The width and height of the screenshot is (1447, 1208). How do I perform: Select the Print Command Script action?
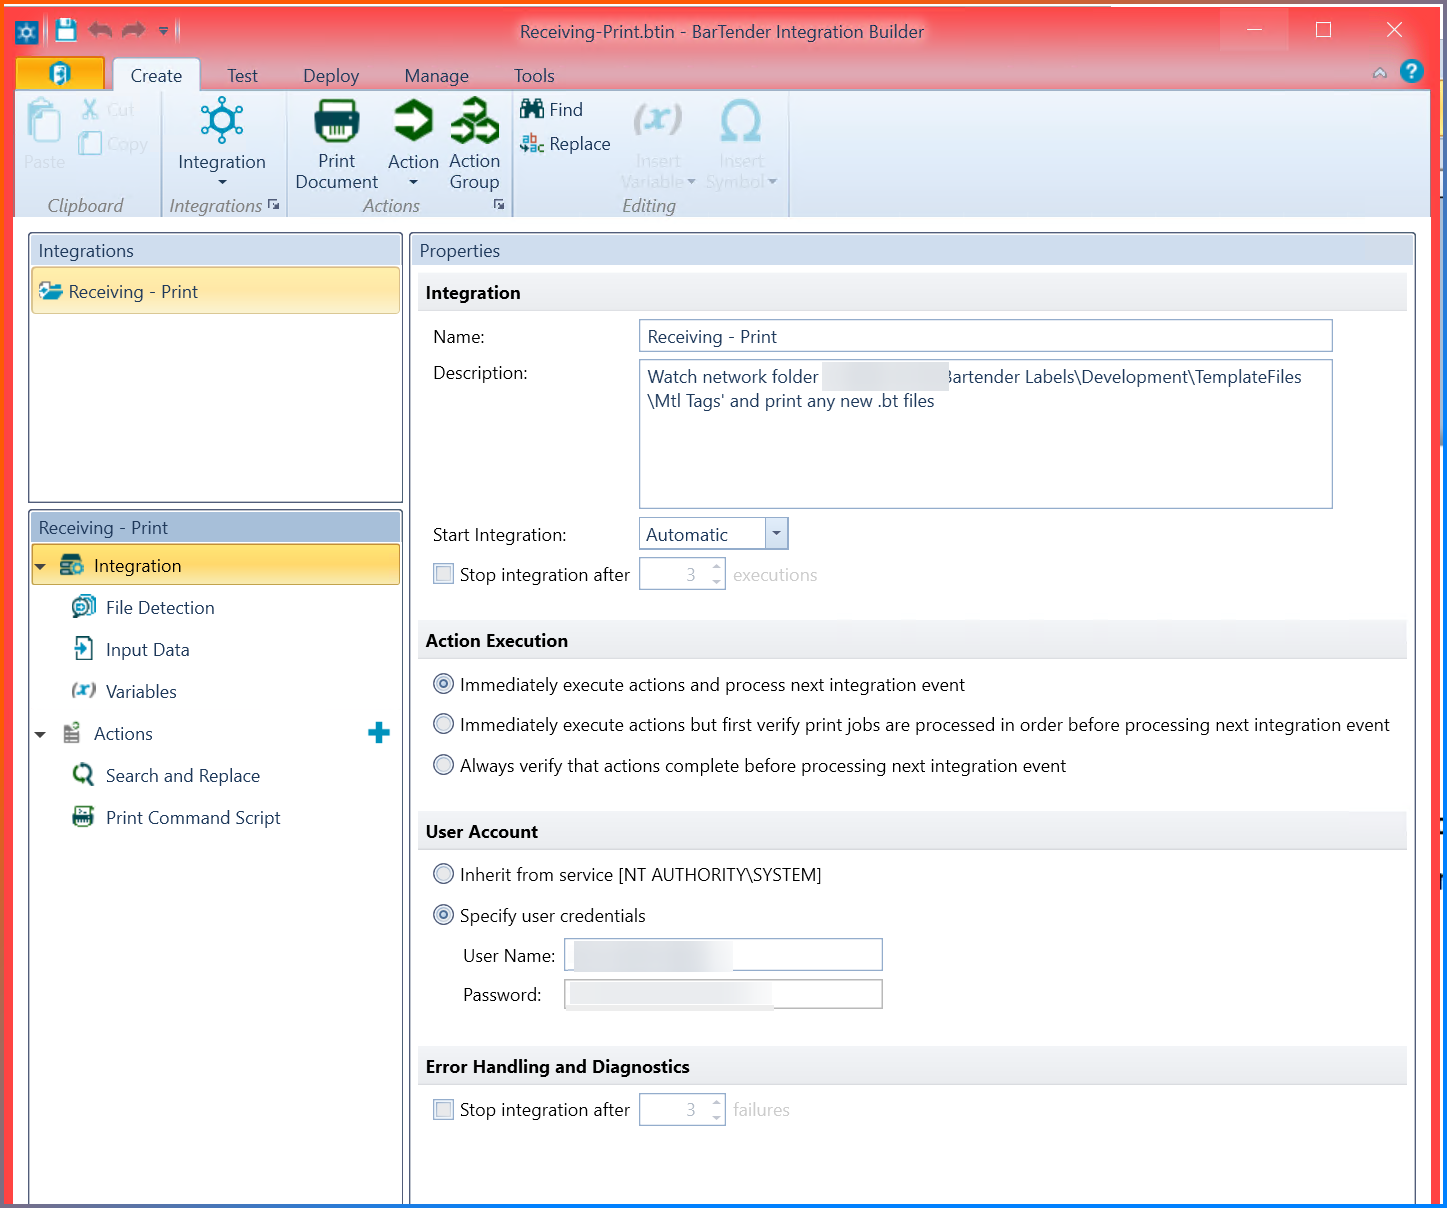click(192, 818)
